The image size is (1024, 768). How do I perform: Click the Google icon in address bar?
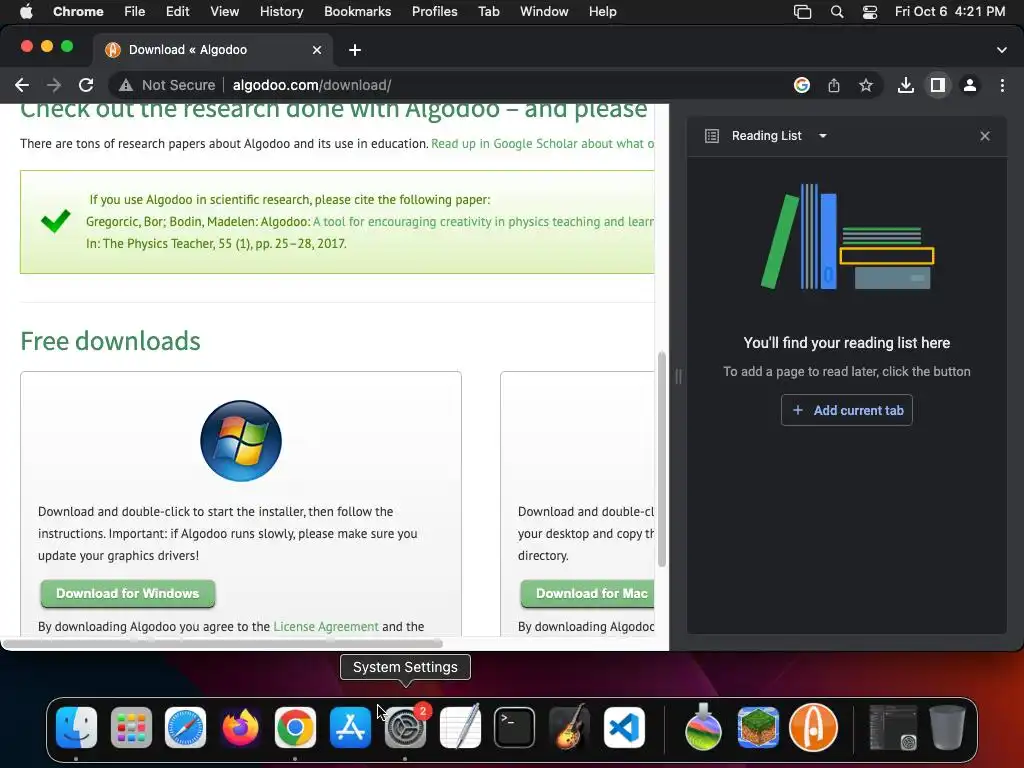(x=801, y=85)
